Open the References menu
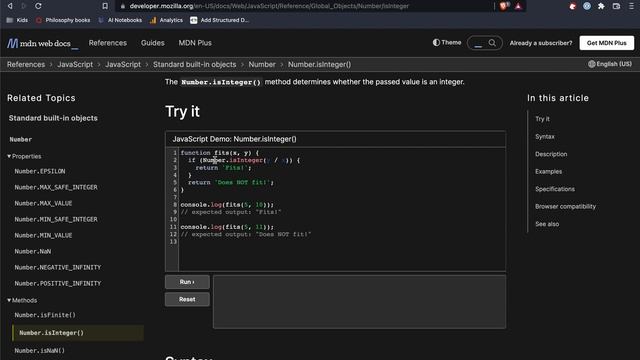 [x=108, y=43]
